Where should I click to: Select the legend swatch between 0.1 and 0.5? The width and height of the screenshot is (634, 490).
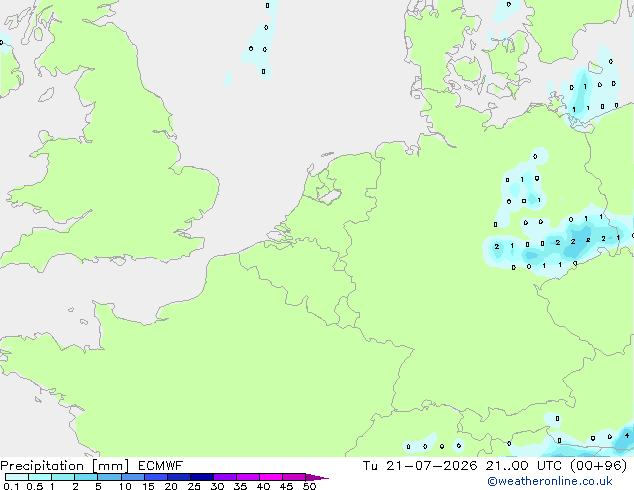point(17,477)
